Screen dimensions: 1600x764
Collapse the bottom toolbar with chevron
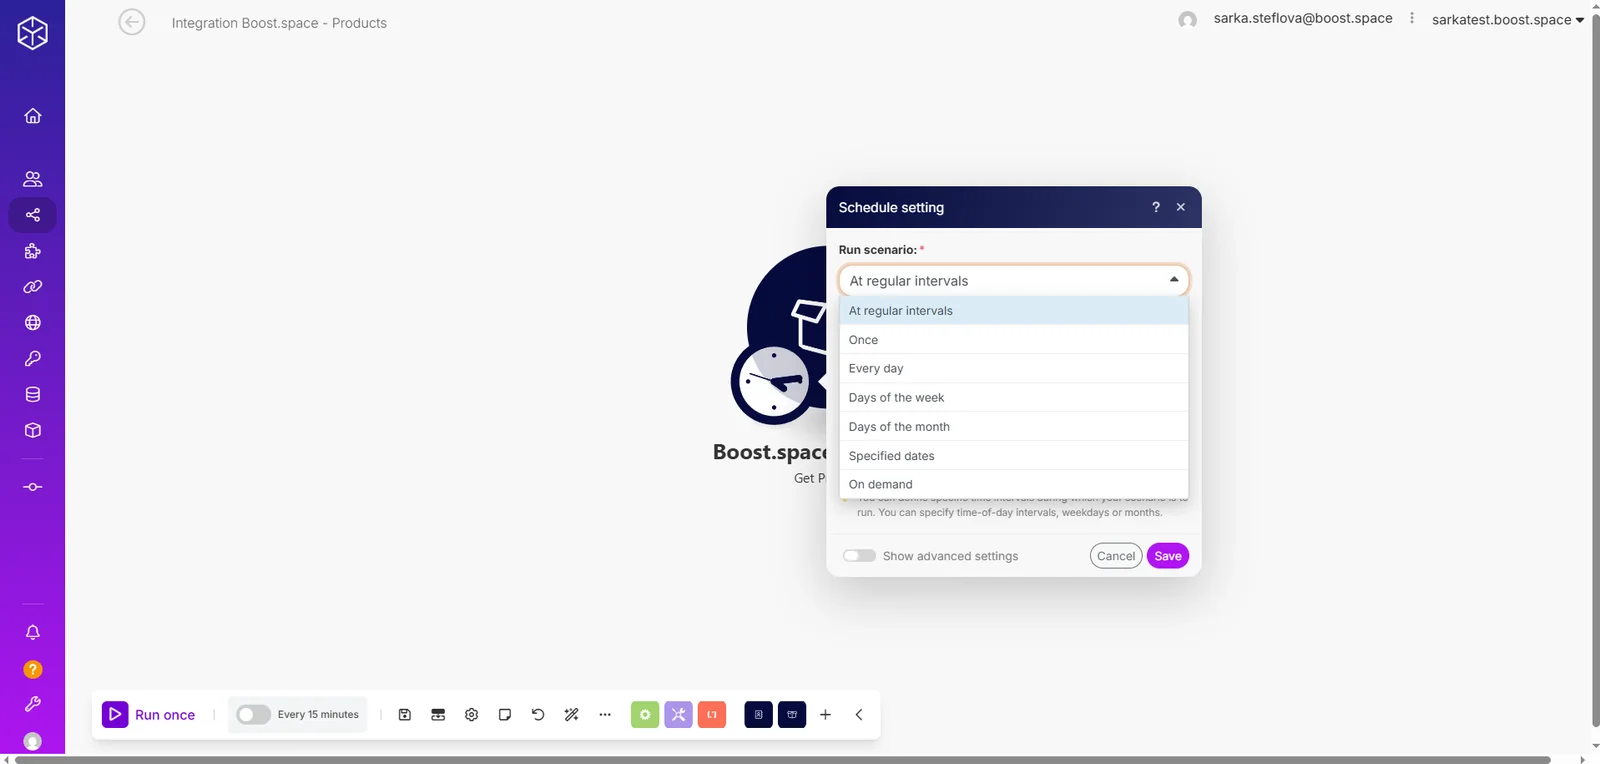point(859,715)
